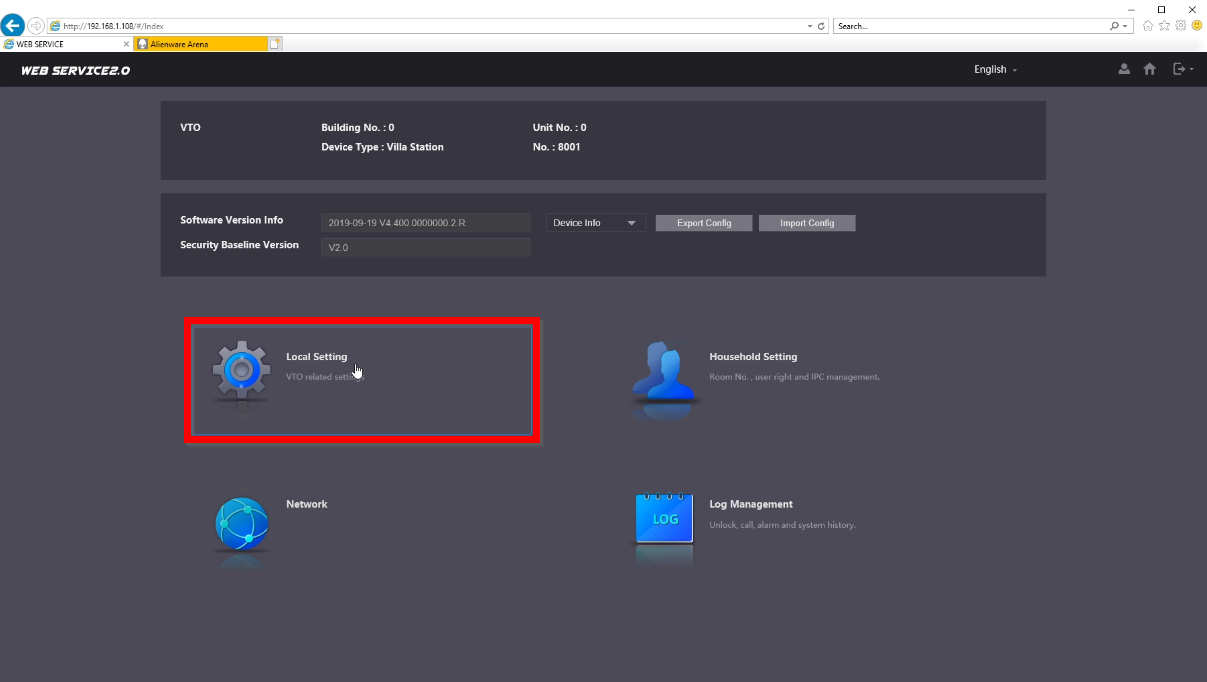
Task: Click 'Building No. : 0' text
Action: tap(357, 128)
